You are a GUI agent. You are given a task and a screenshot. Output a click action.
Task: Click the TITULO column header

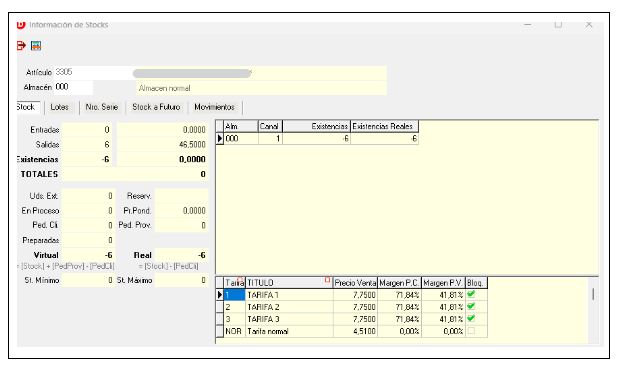tap(289, 283)
